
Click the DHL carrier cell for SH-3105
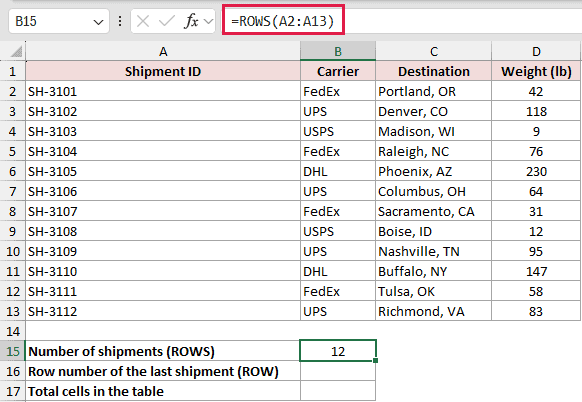click(338, 171)
